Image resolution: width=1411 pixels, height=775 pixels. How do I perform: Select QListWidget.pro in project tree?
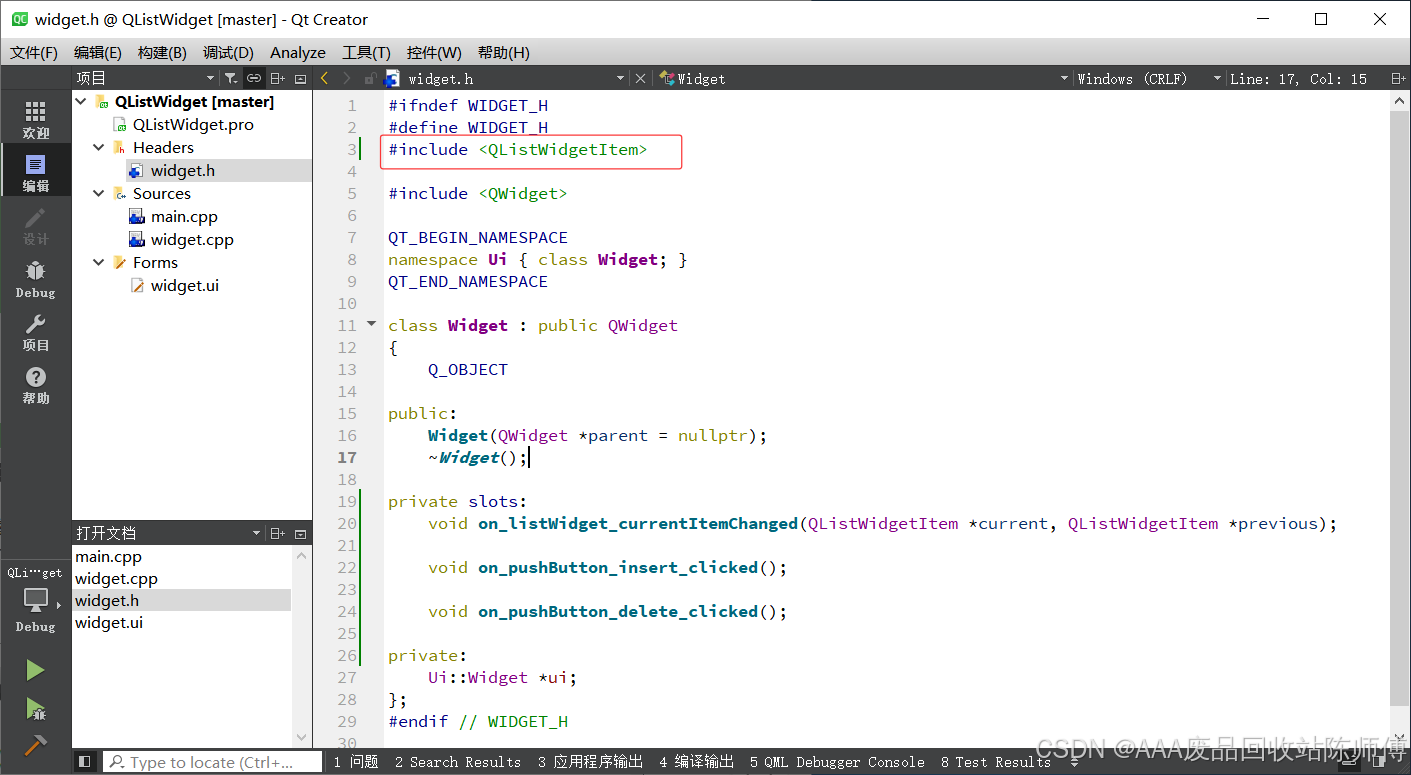193,124
